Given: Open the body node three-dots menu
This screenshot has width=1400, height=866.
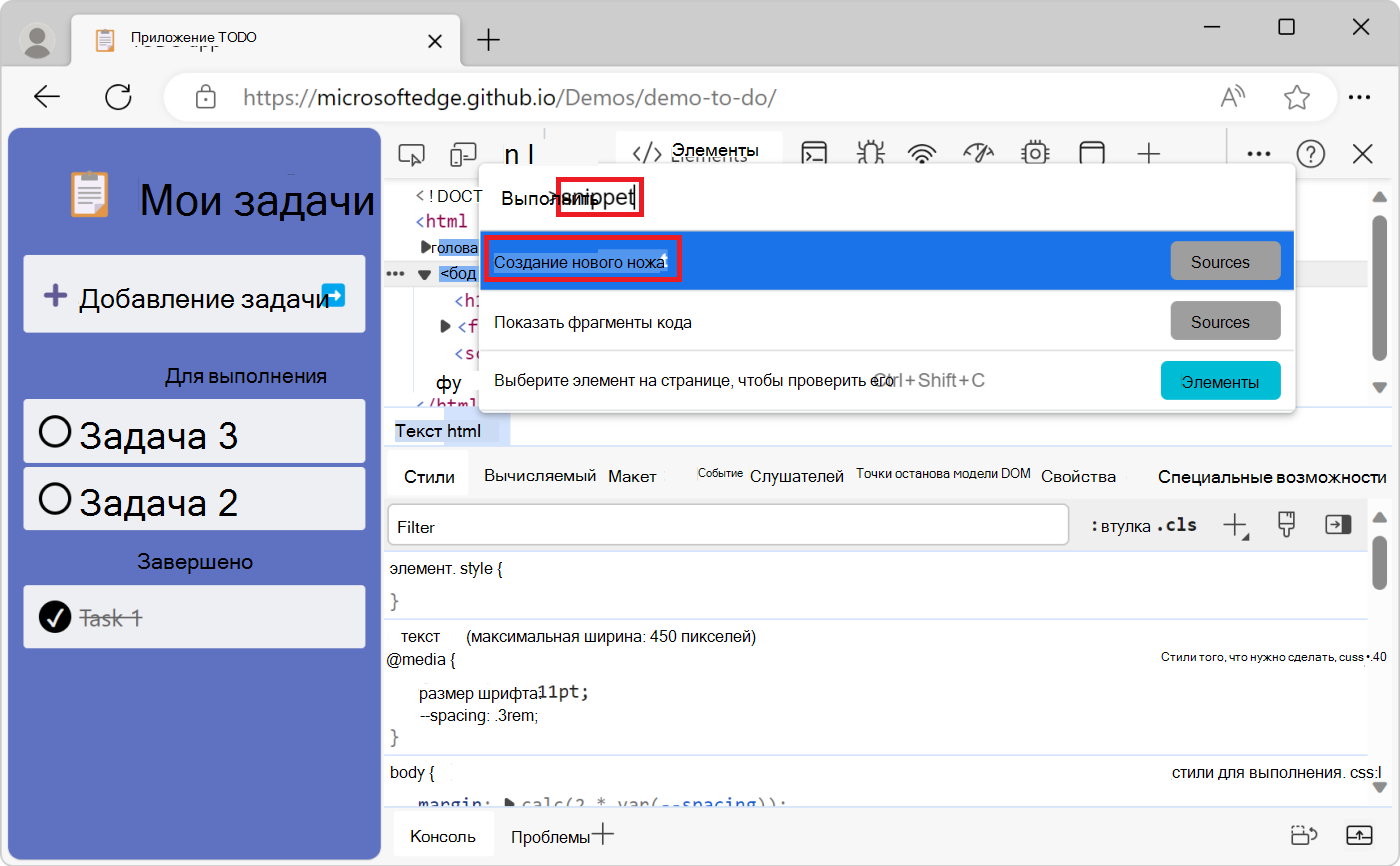Looking at the screenshot, I should click(394, 274).
